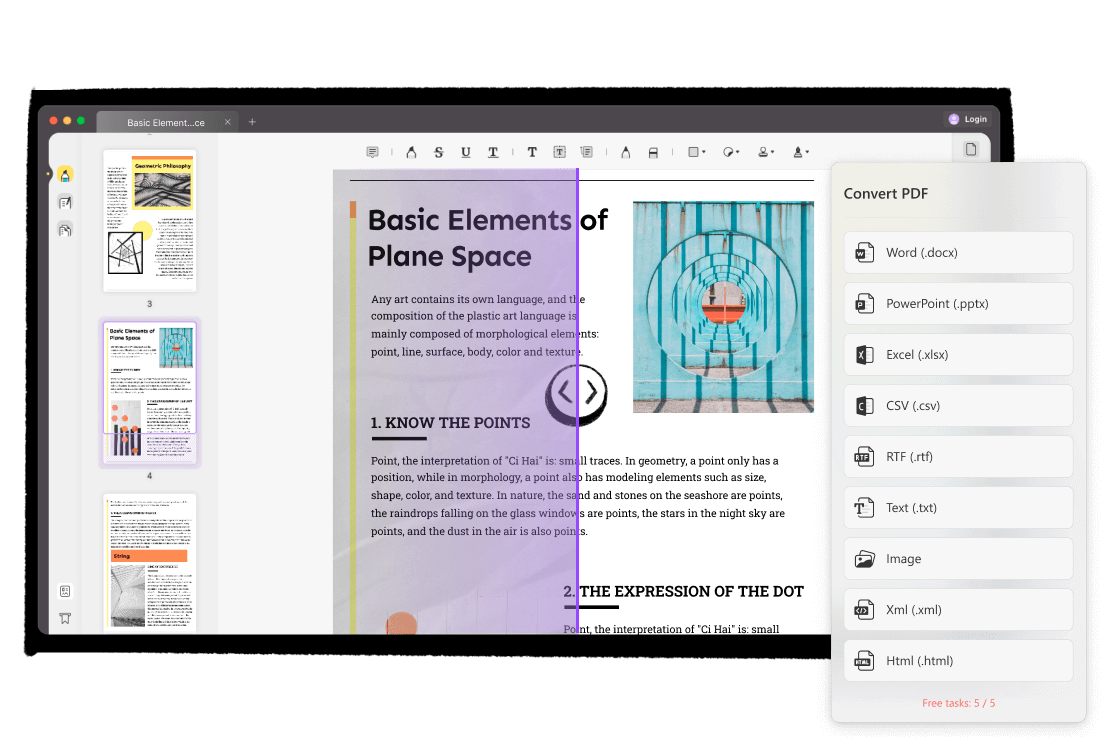The height and width of the screenshot is (751, 1106).
Task: Select the Eraser tool
Action: pos(653,152)
